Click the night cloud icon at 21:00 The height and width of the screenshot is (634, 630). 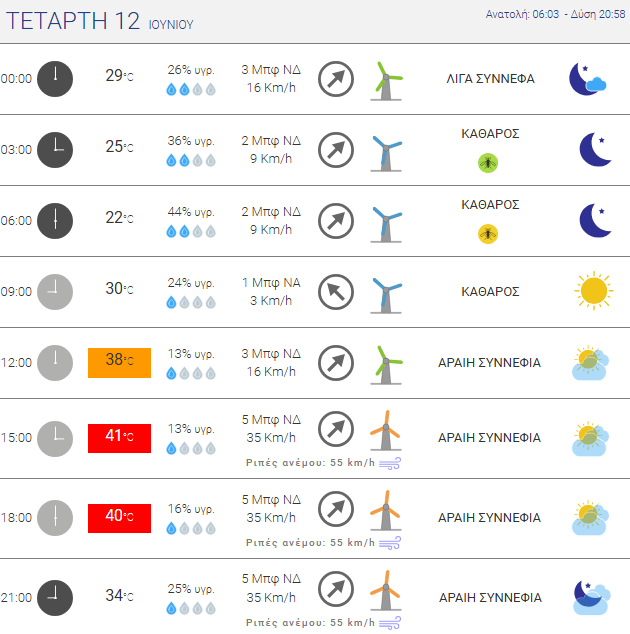coord(592,598)
